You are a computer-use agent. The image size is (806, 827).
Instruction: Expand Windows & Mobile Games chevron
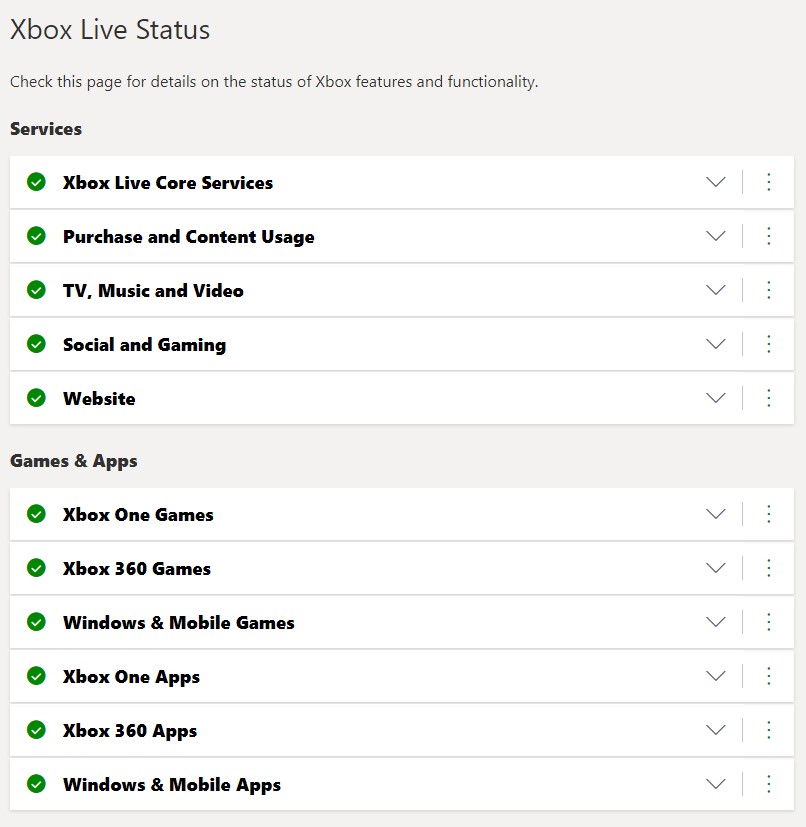click(x=715, y=622)
